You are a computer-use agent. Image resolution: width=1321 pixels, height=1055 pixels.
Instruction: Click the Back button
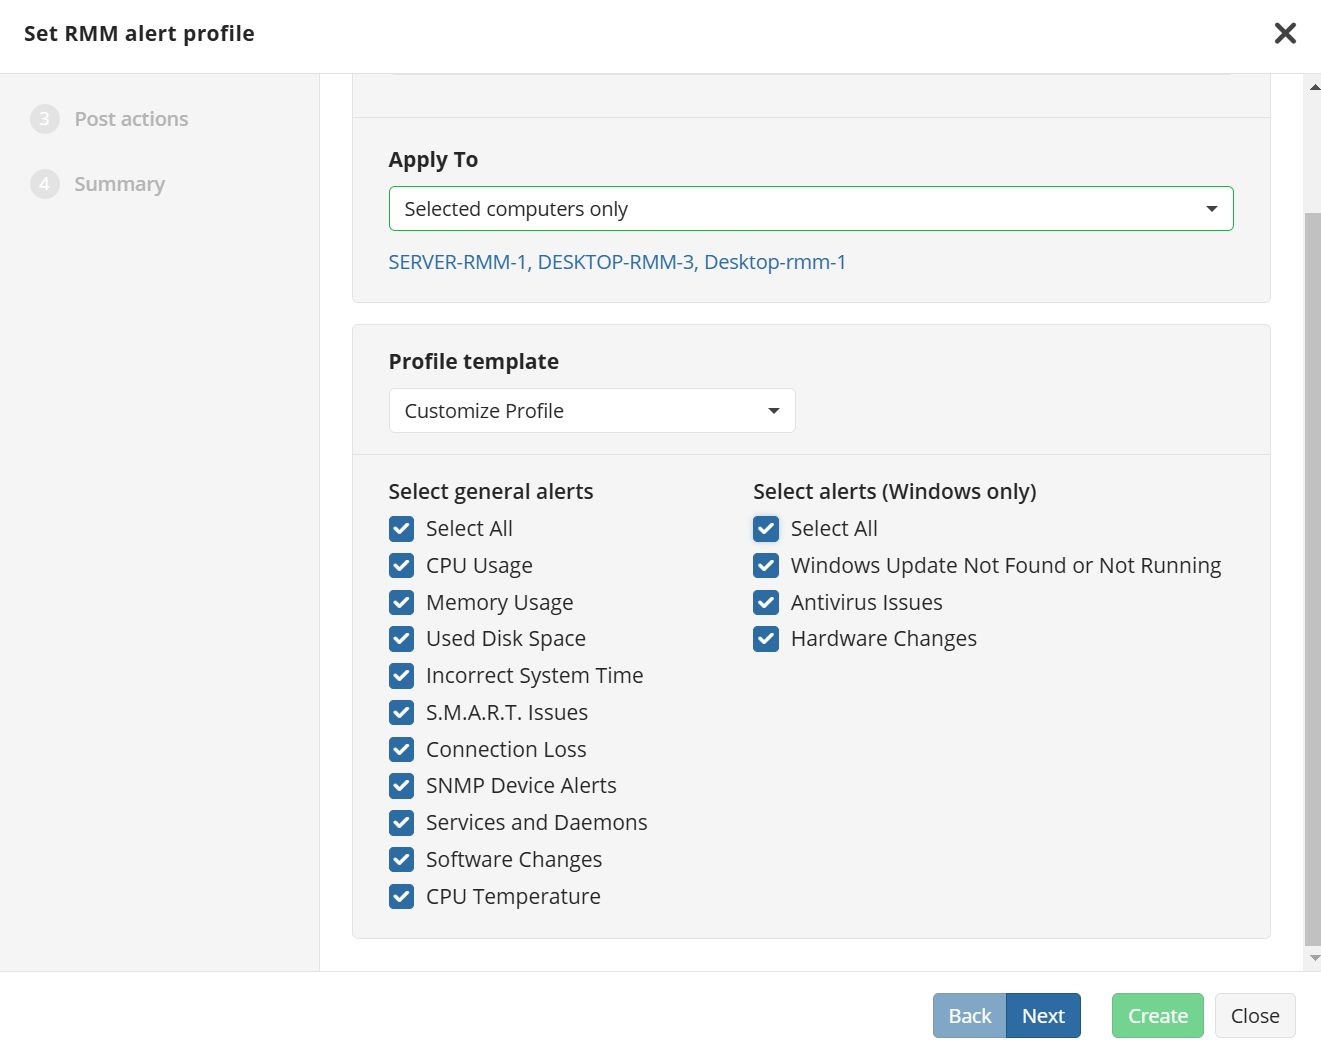click(x=970, y=1016)
